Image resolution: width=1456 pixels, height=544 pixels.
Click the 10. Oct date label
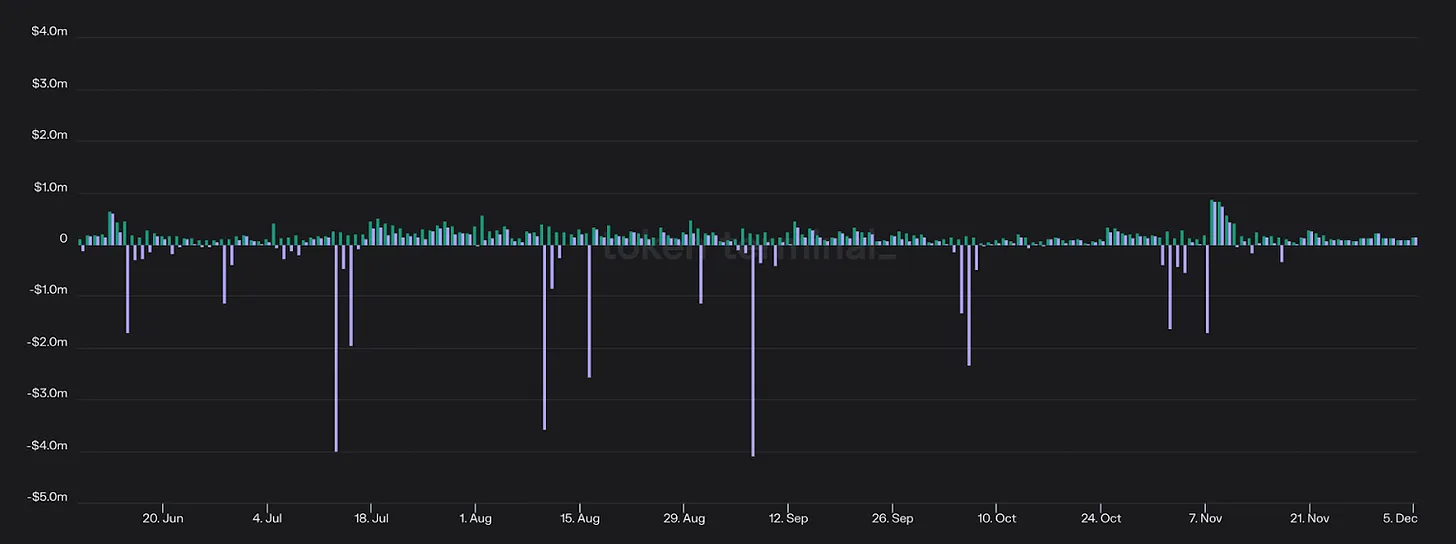coord(997,519)
